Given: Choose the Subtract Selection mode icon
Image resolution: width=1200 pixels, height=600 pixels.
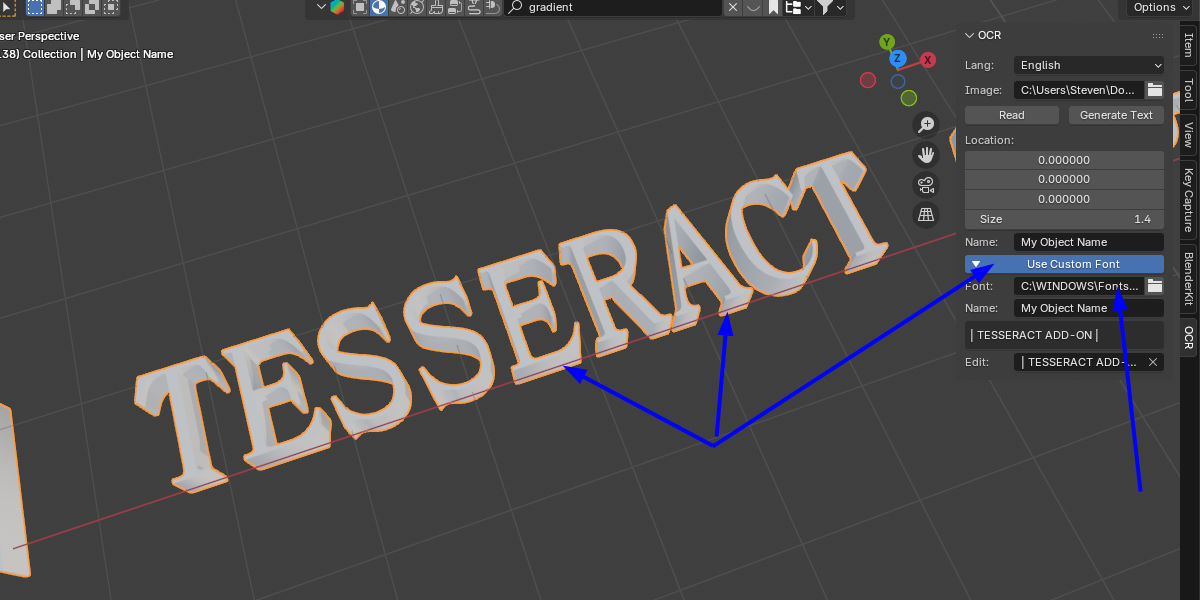Looking at the screenshot, I should point(72,7).
